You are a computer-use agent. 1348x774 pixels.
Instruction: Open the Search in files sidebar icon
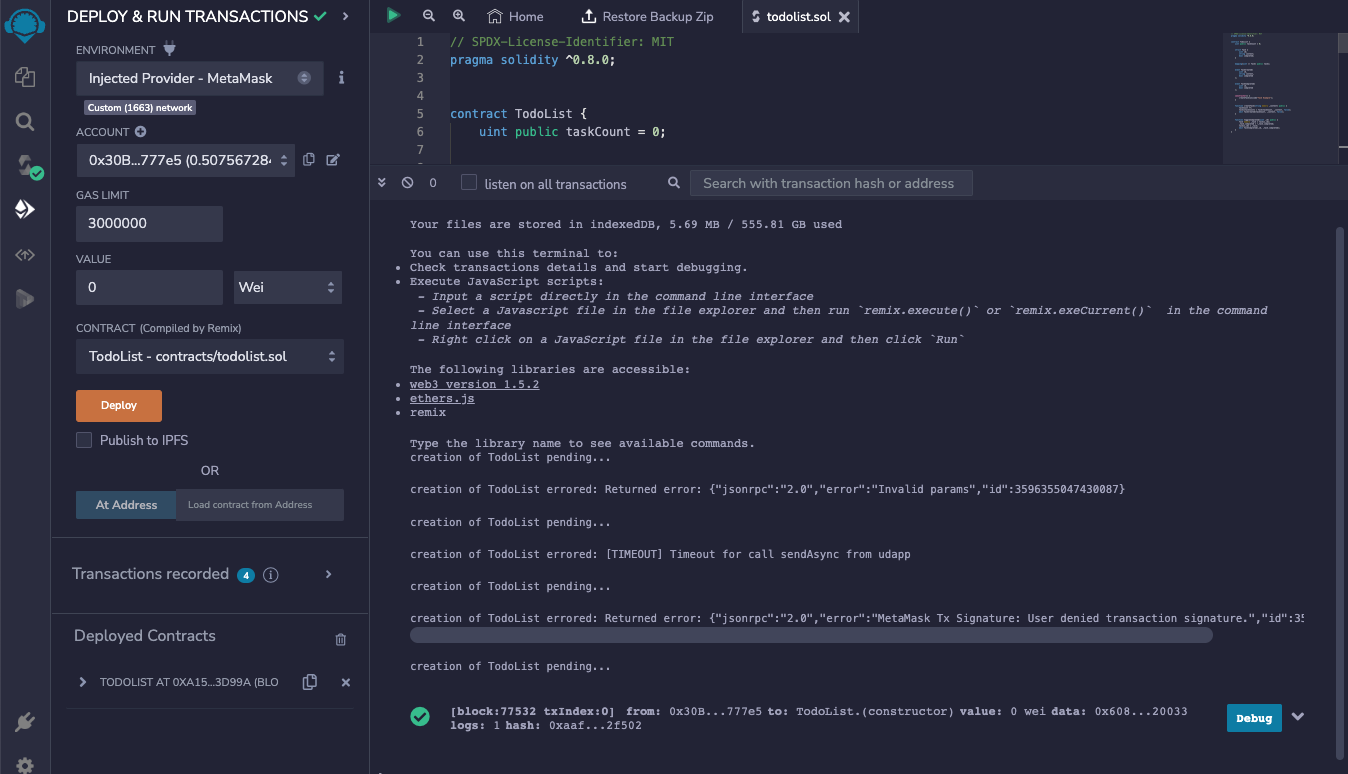25,122
